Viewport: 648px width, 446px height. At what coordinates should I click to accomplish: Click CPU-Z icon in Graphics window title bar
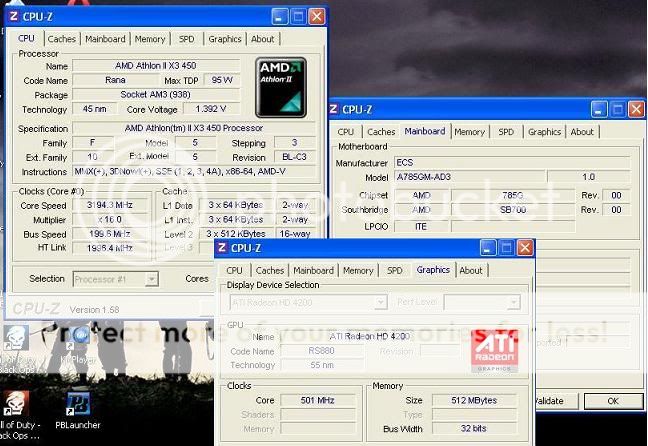point(222,248)
